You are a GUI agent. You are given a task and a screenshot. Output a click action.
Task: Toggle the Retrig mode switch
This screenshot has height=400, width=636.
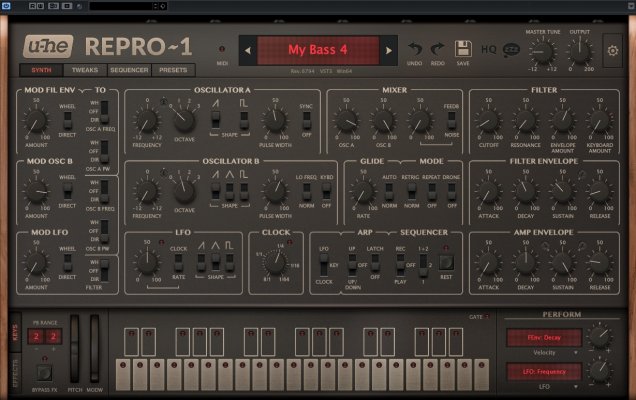click(x=411, y=191)
